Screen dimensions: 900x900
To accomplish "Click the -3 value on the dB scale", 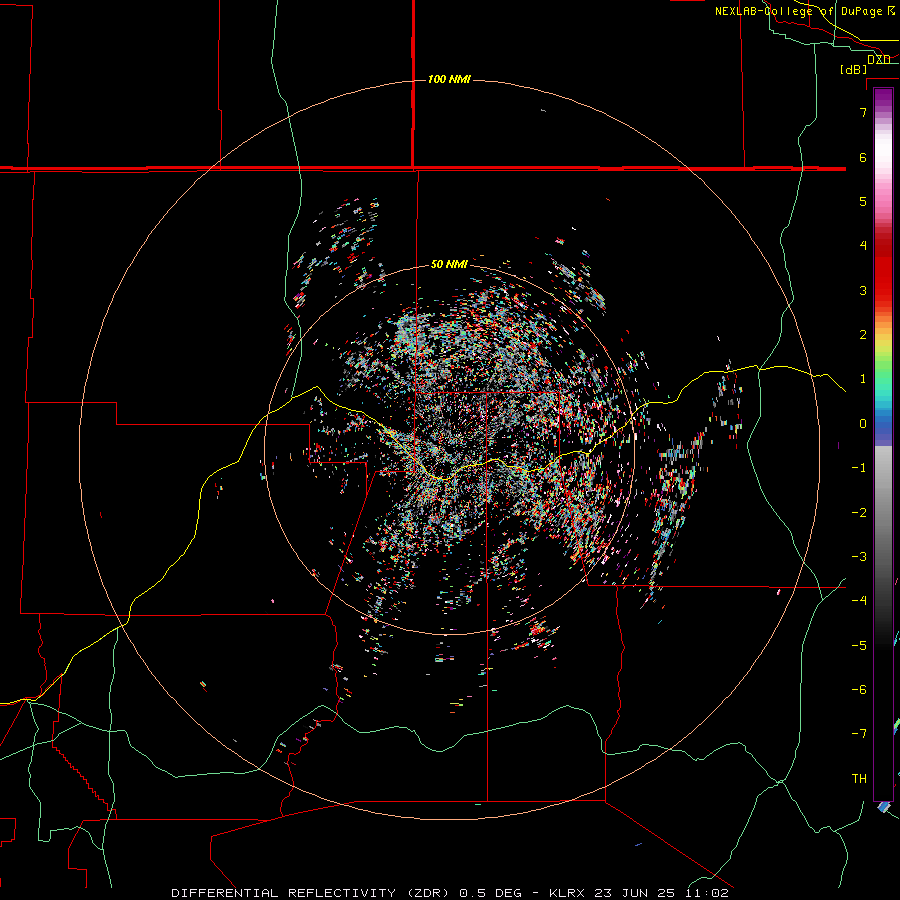I will pyautogui.click(x=859, y=557).
